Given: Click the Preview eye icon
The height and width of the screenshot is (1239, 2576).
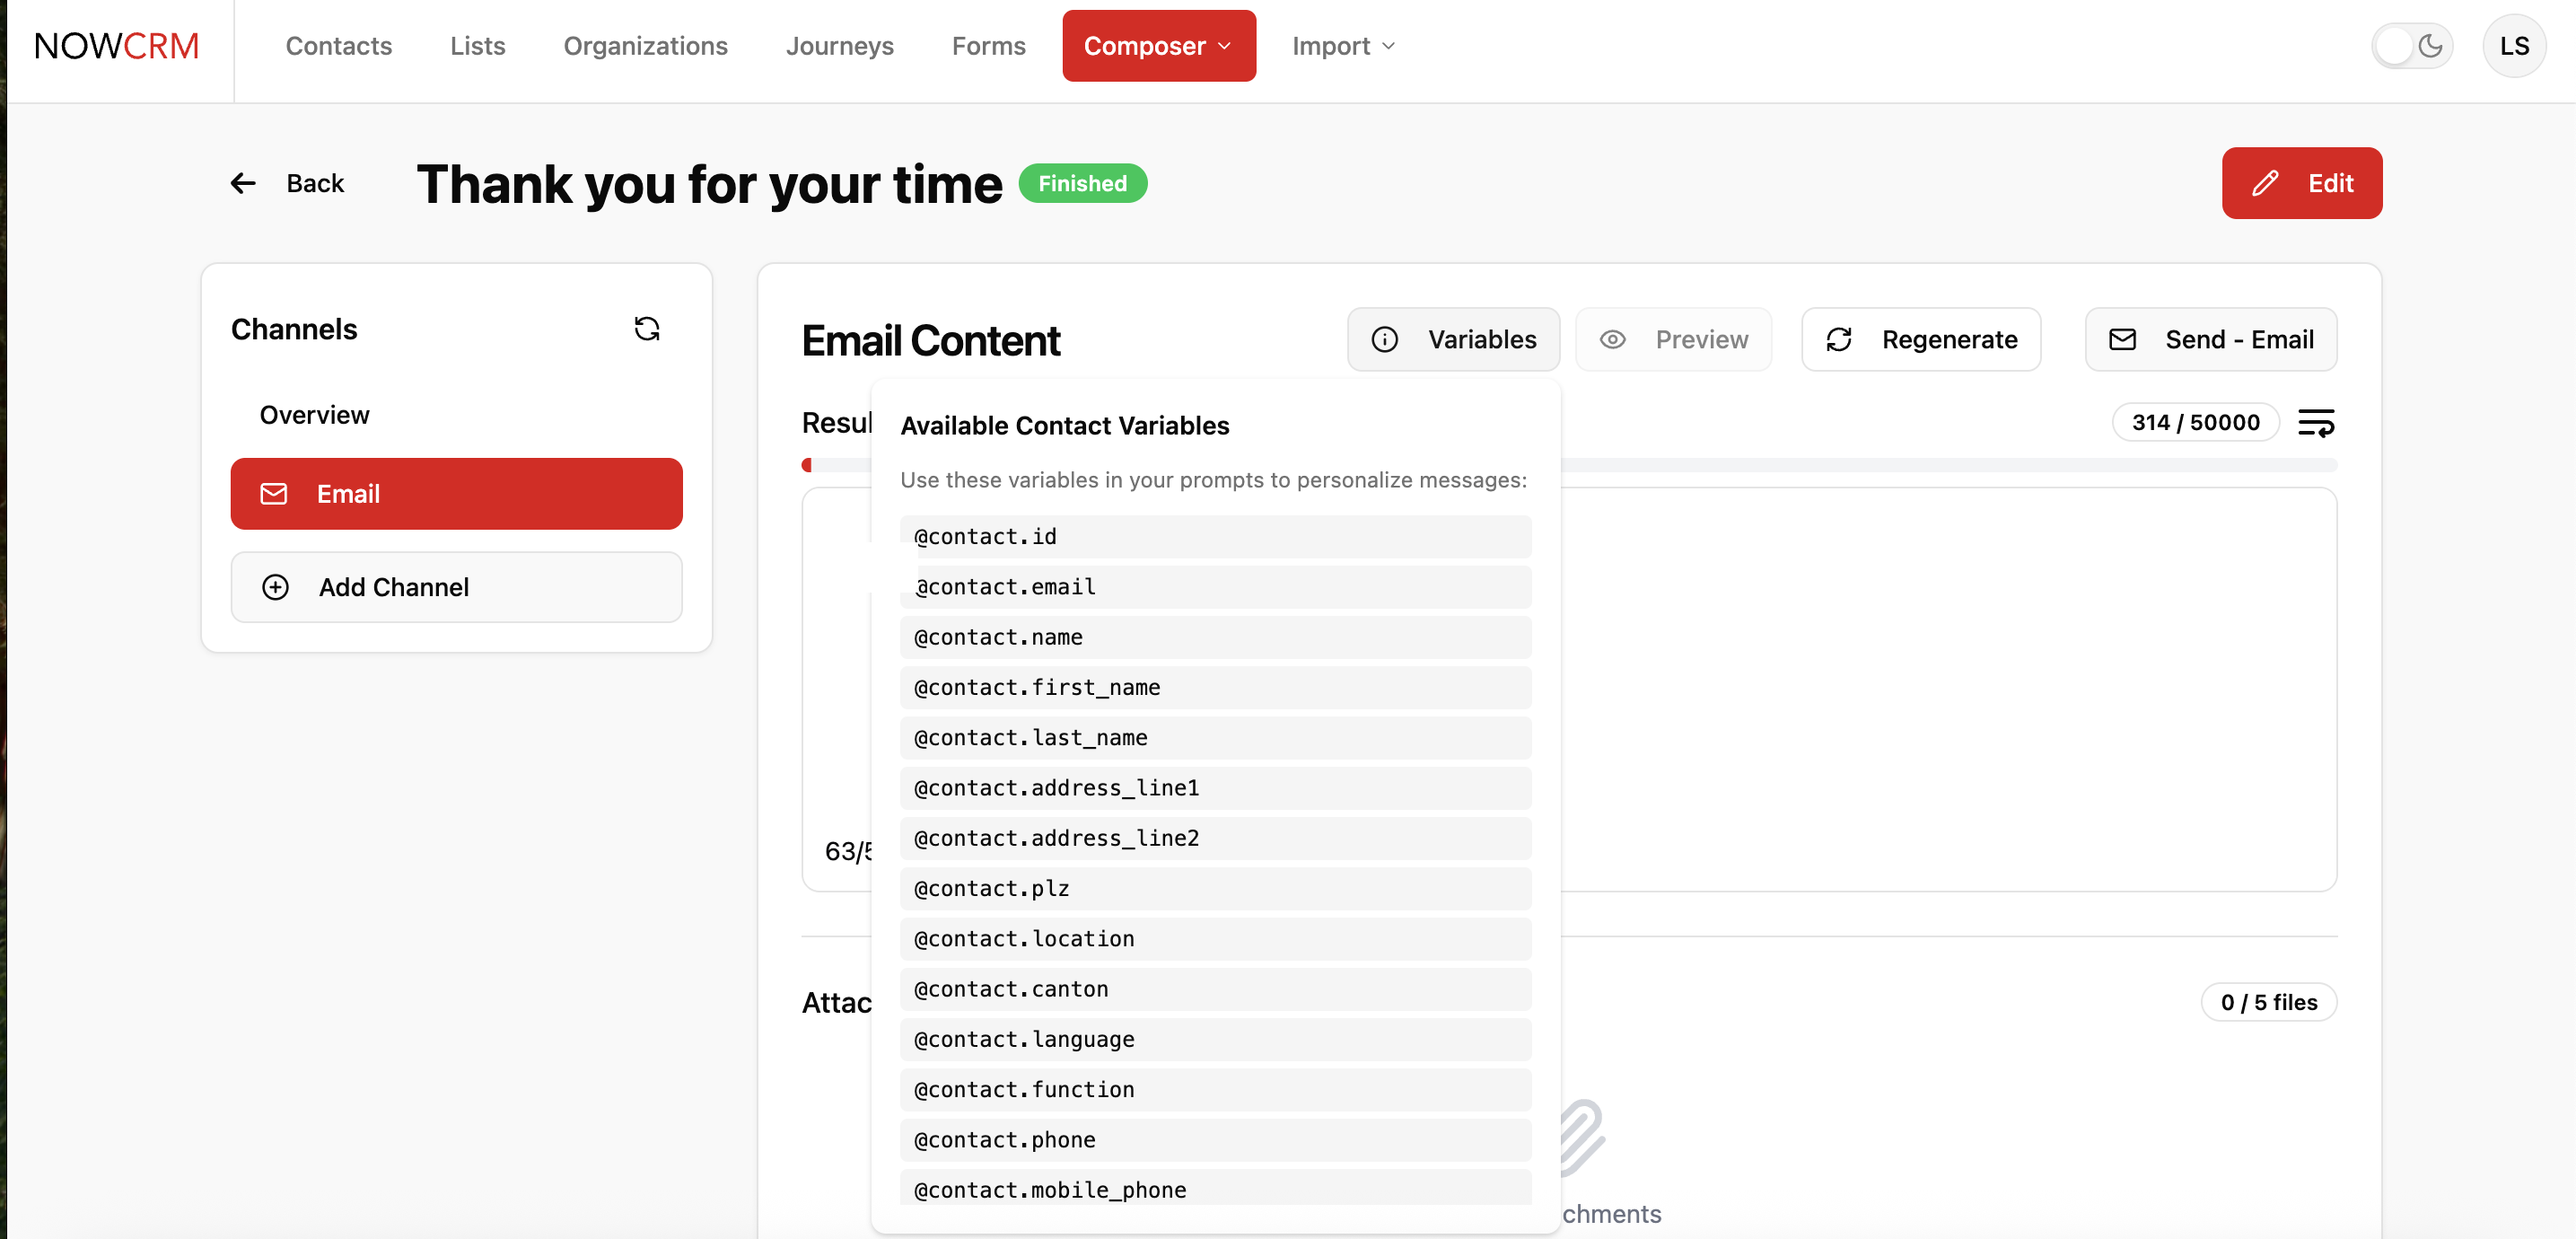Looking at the screenshot, I should point(1612,339).
